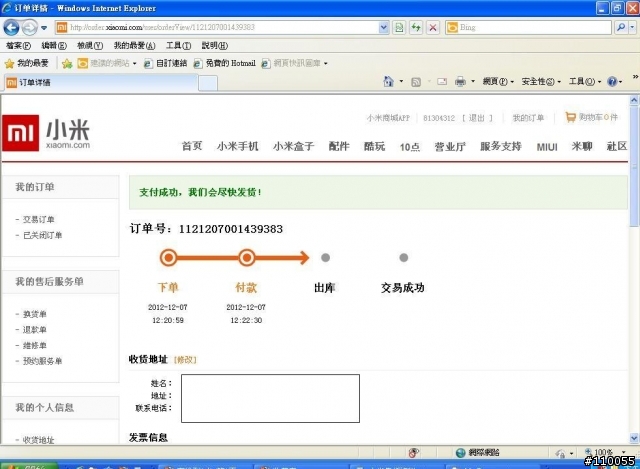Click the Stop loading X icon
640x469 pixels.
click(433, 27)
